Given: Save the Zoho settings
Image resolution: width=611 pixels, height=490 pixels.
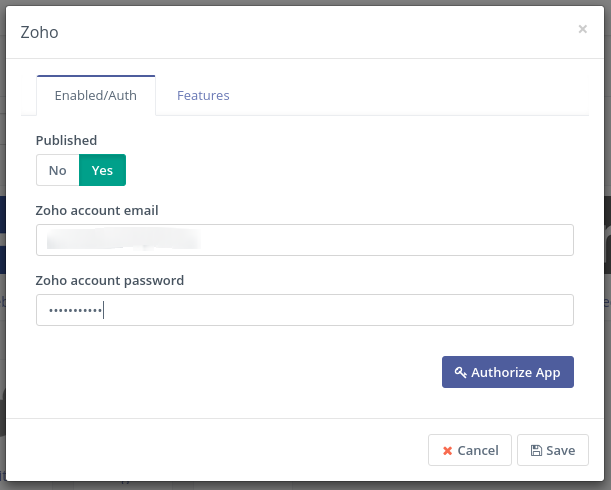Looking at the screenshot, I should click(x=553, y=450).
